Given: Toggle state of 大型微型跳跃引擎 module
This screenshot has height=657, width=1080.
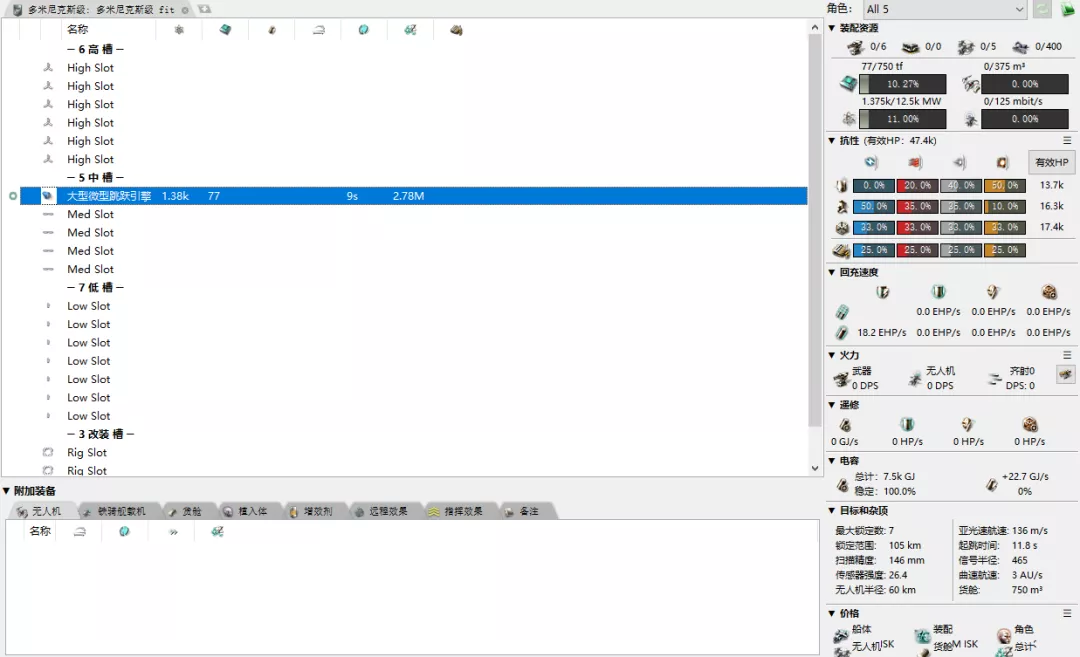Looking at the screenshot, I should pyautogui.click(x=12, y=196).
